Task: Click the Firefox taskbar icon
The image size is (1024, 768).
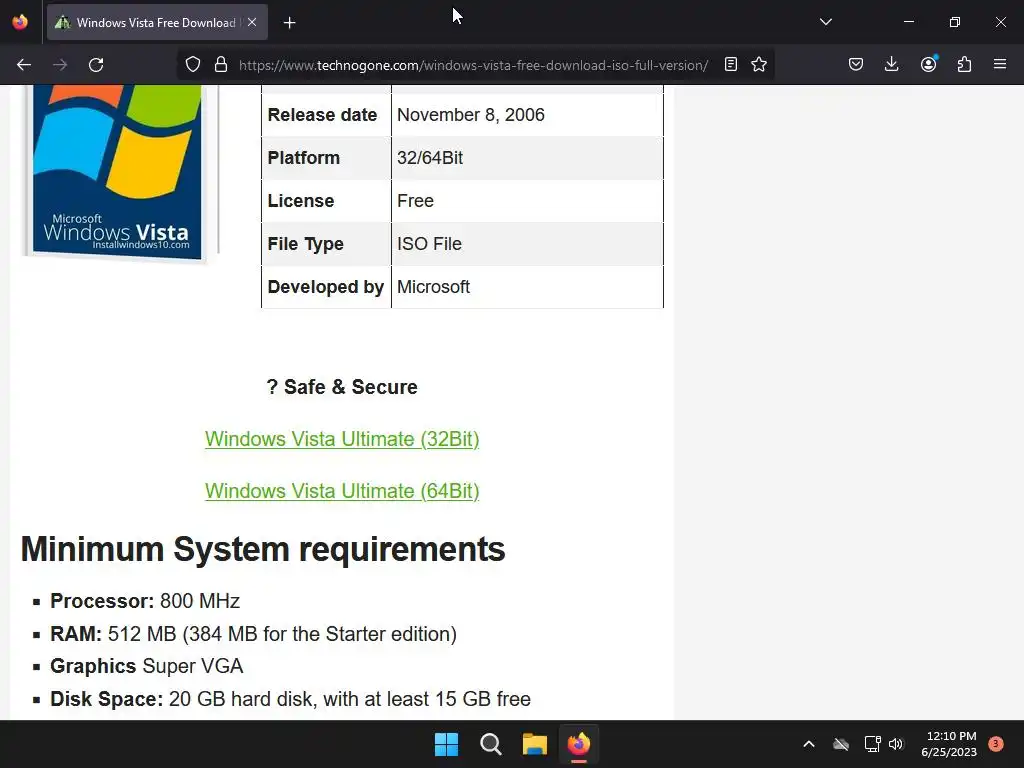Action: click(579, 744)
